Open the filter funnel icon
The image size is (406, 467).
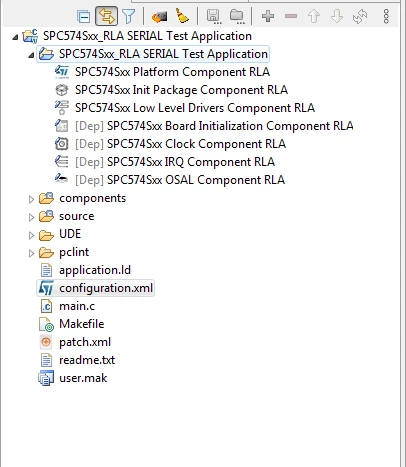pyautogui.click(x=129, y=16)
